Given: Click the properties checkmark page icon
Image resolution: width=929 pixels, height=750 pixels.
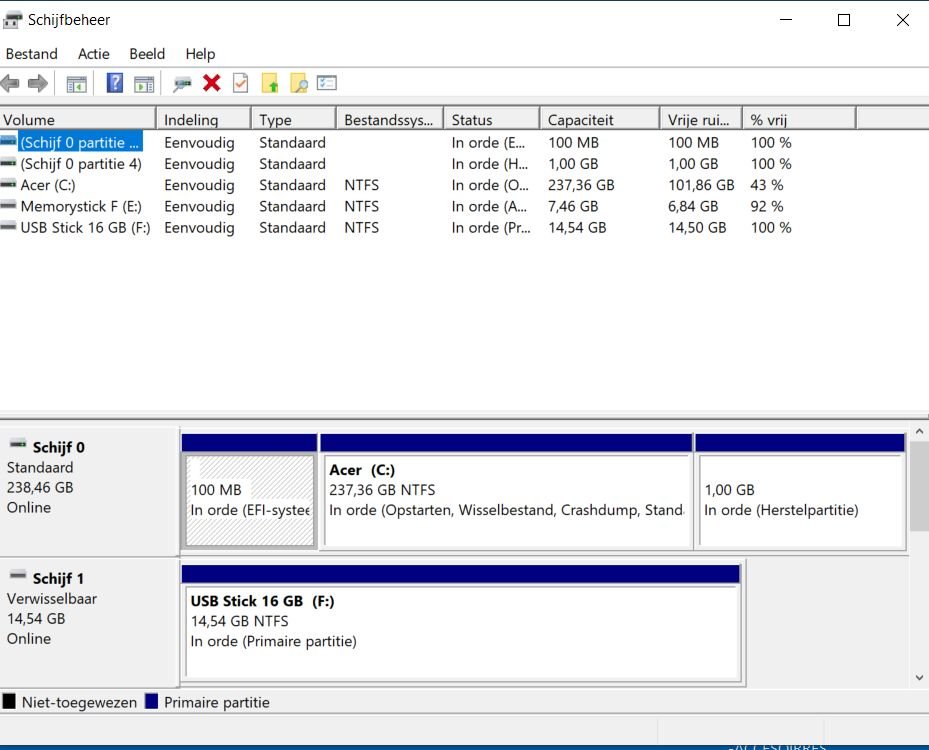Looking at the screenshot, I should point(240,83).
